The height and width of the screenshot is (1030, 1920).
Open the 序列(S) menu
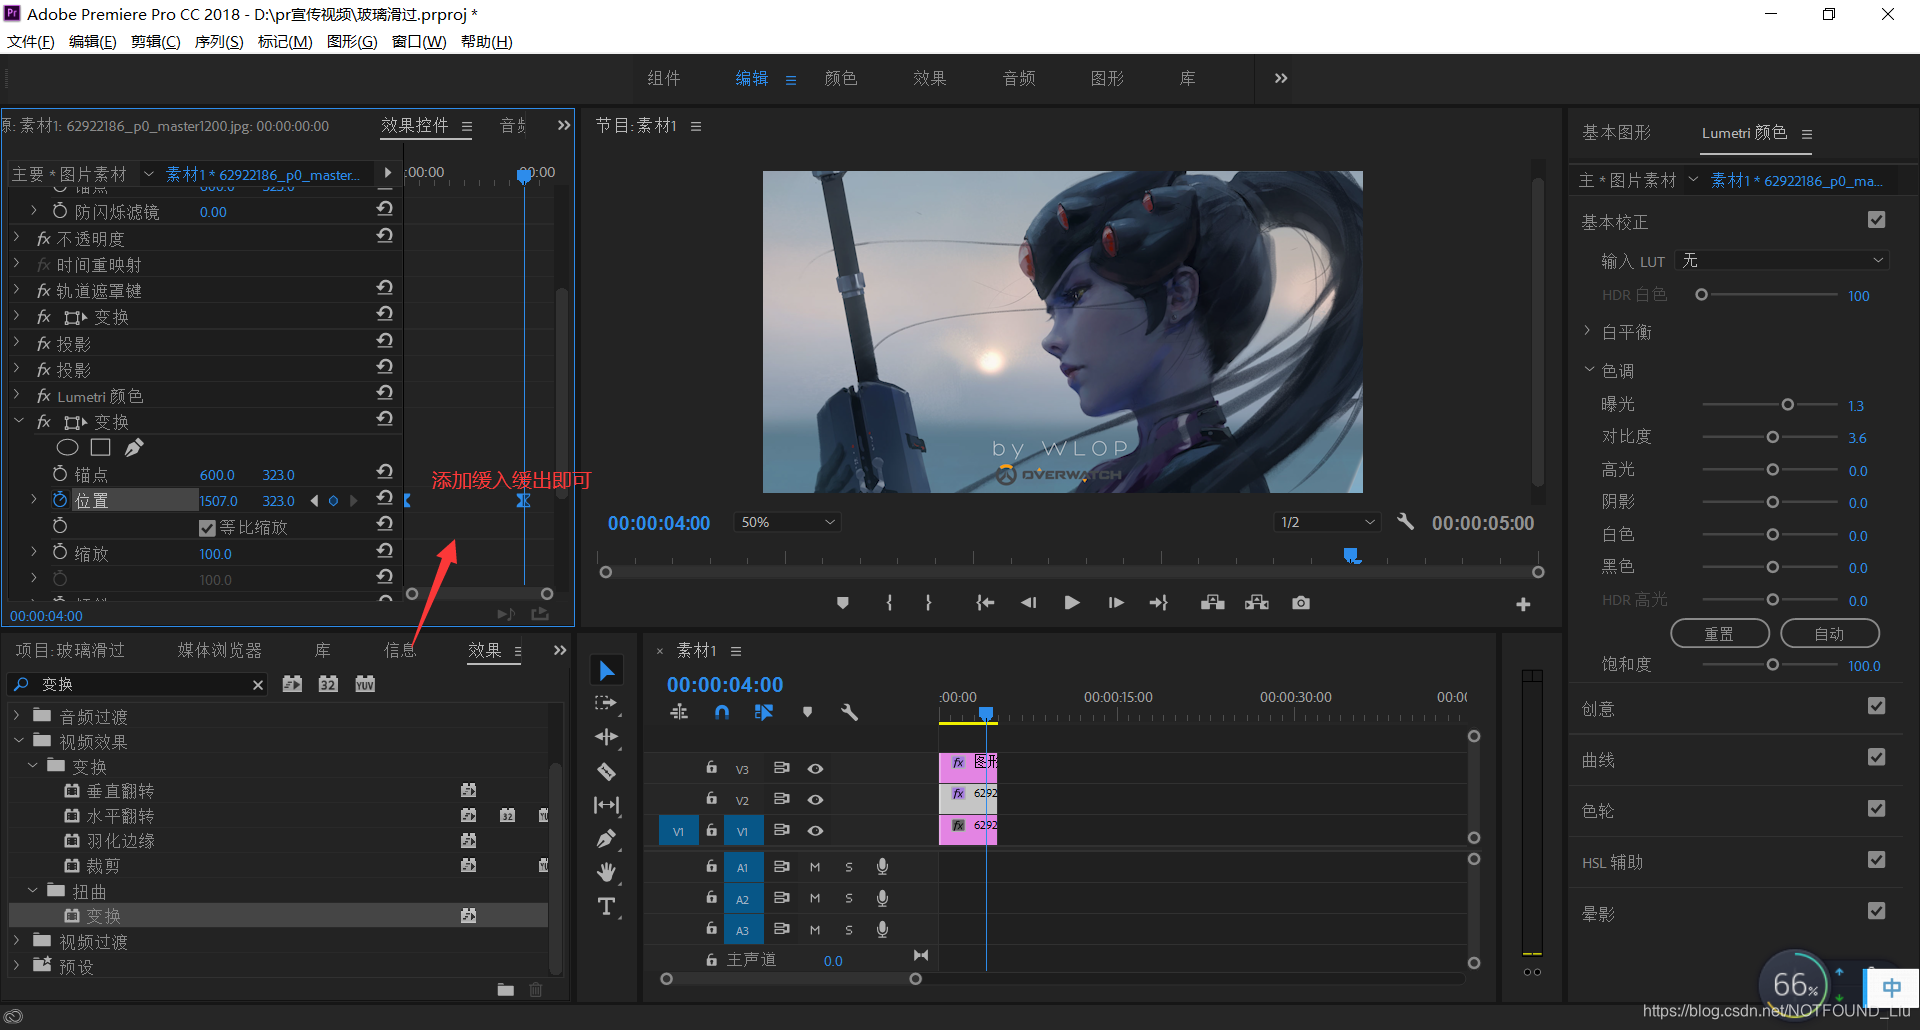[219, 41]
